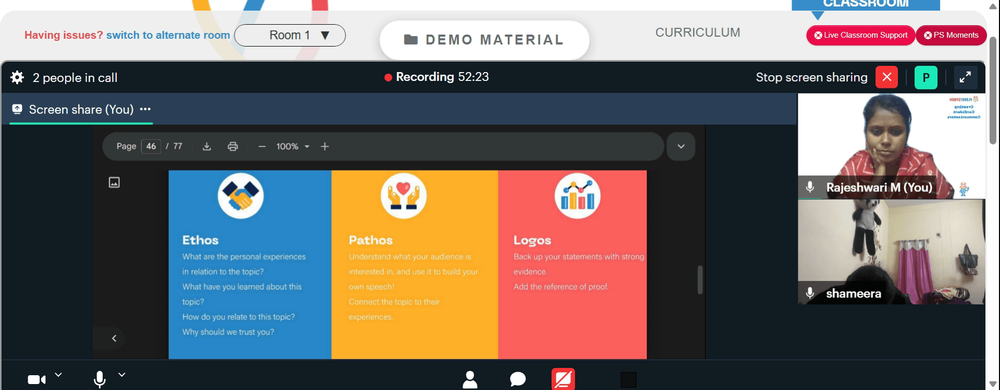Screen dimensions: 1000x390
Task: Switch to the CURRICULUM tab
Action: click(698, 32)
